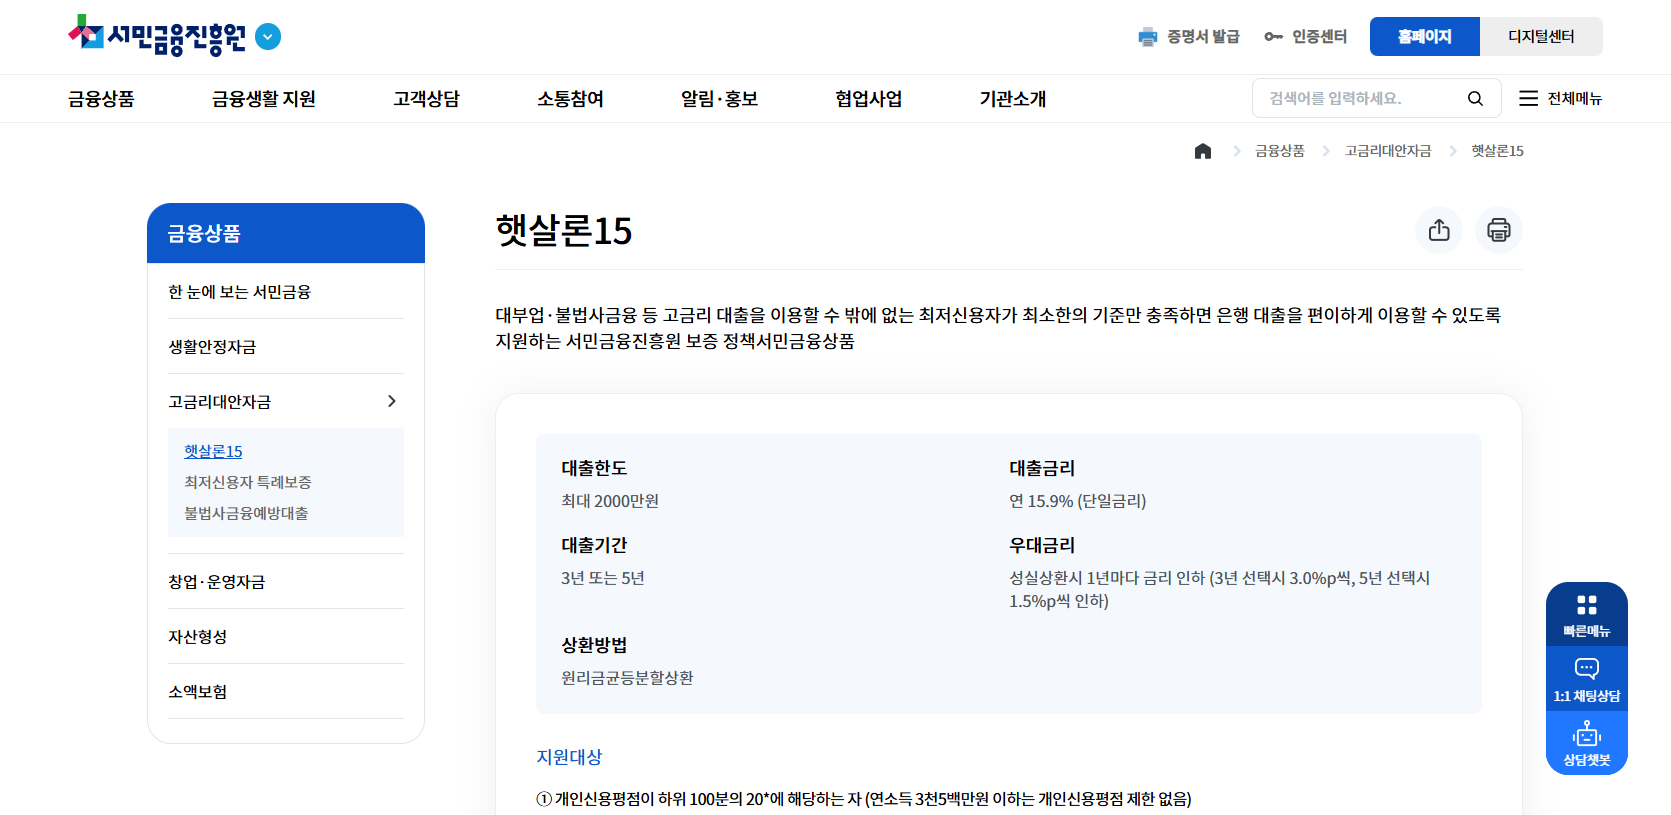The height and width of the screenshot is (815, 1671).
Task: Open the blue dropdown circle beside logo
Action: pos(268,37)
